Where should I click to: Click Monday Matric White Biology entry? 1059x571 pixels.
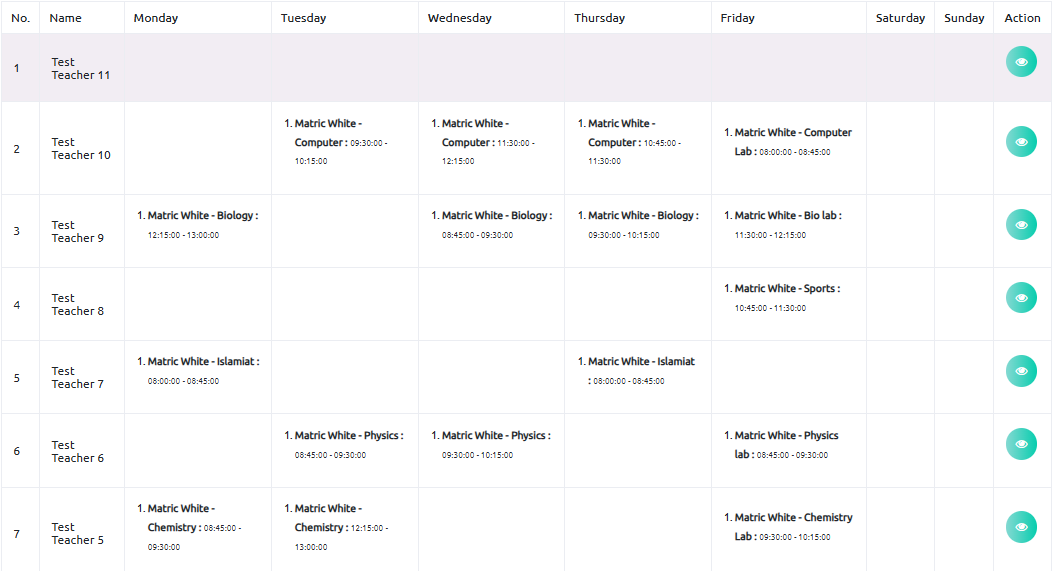(x=197, y=225)
